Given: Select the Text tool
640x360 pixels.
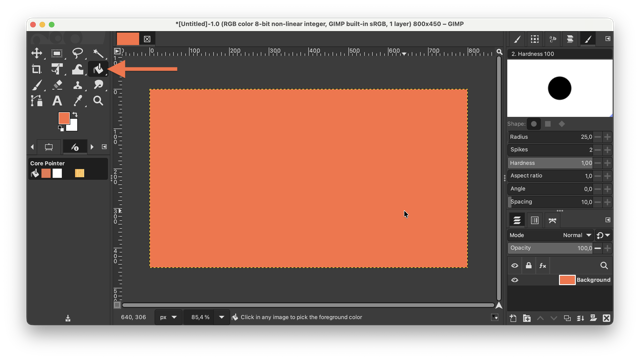Looking at the screenshot, I should coord(57,101).
